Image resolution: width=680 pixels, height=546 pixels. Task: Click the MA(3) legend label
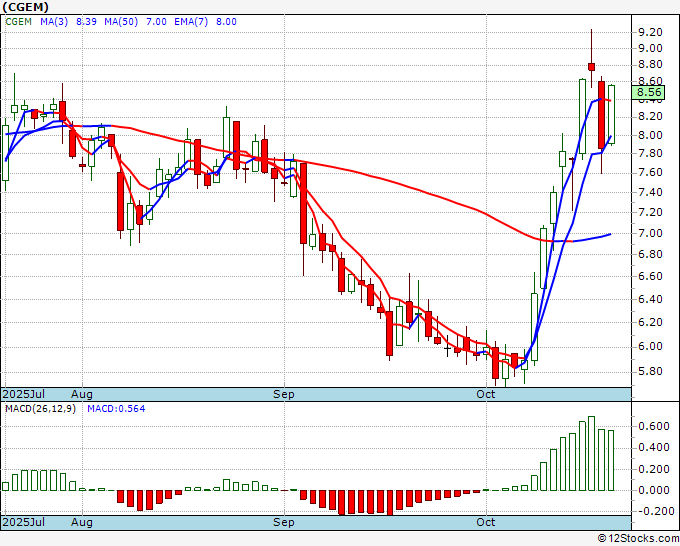tap(54, 22)
